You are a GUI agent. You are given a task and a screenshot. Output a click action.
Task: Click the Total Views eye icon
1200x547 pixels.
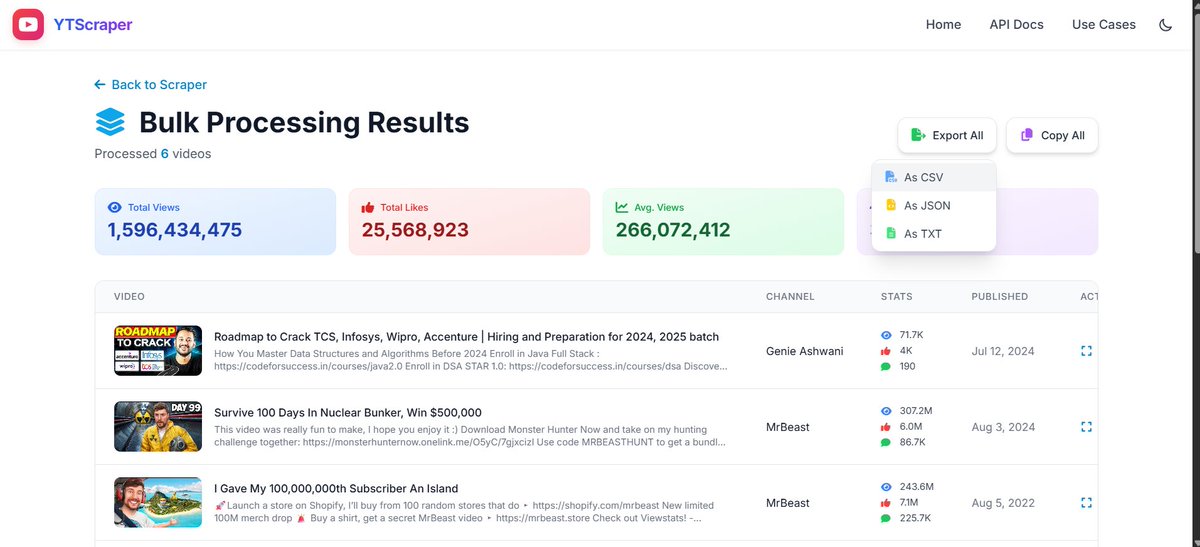(x=115, y=208)
